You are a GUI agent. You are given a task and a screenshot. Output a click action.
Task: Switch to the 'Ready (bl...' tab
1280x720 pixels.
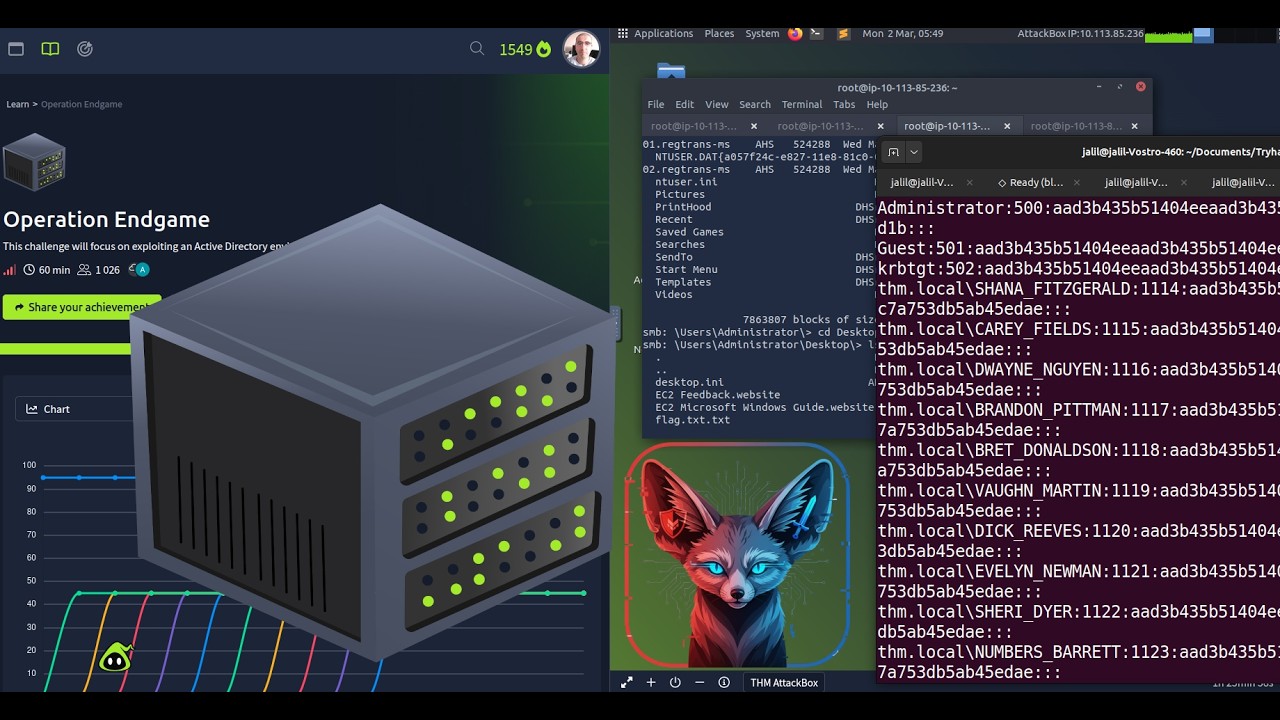1031,182
